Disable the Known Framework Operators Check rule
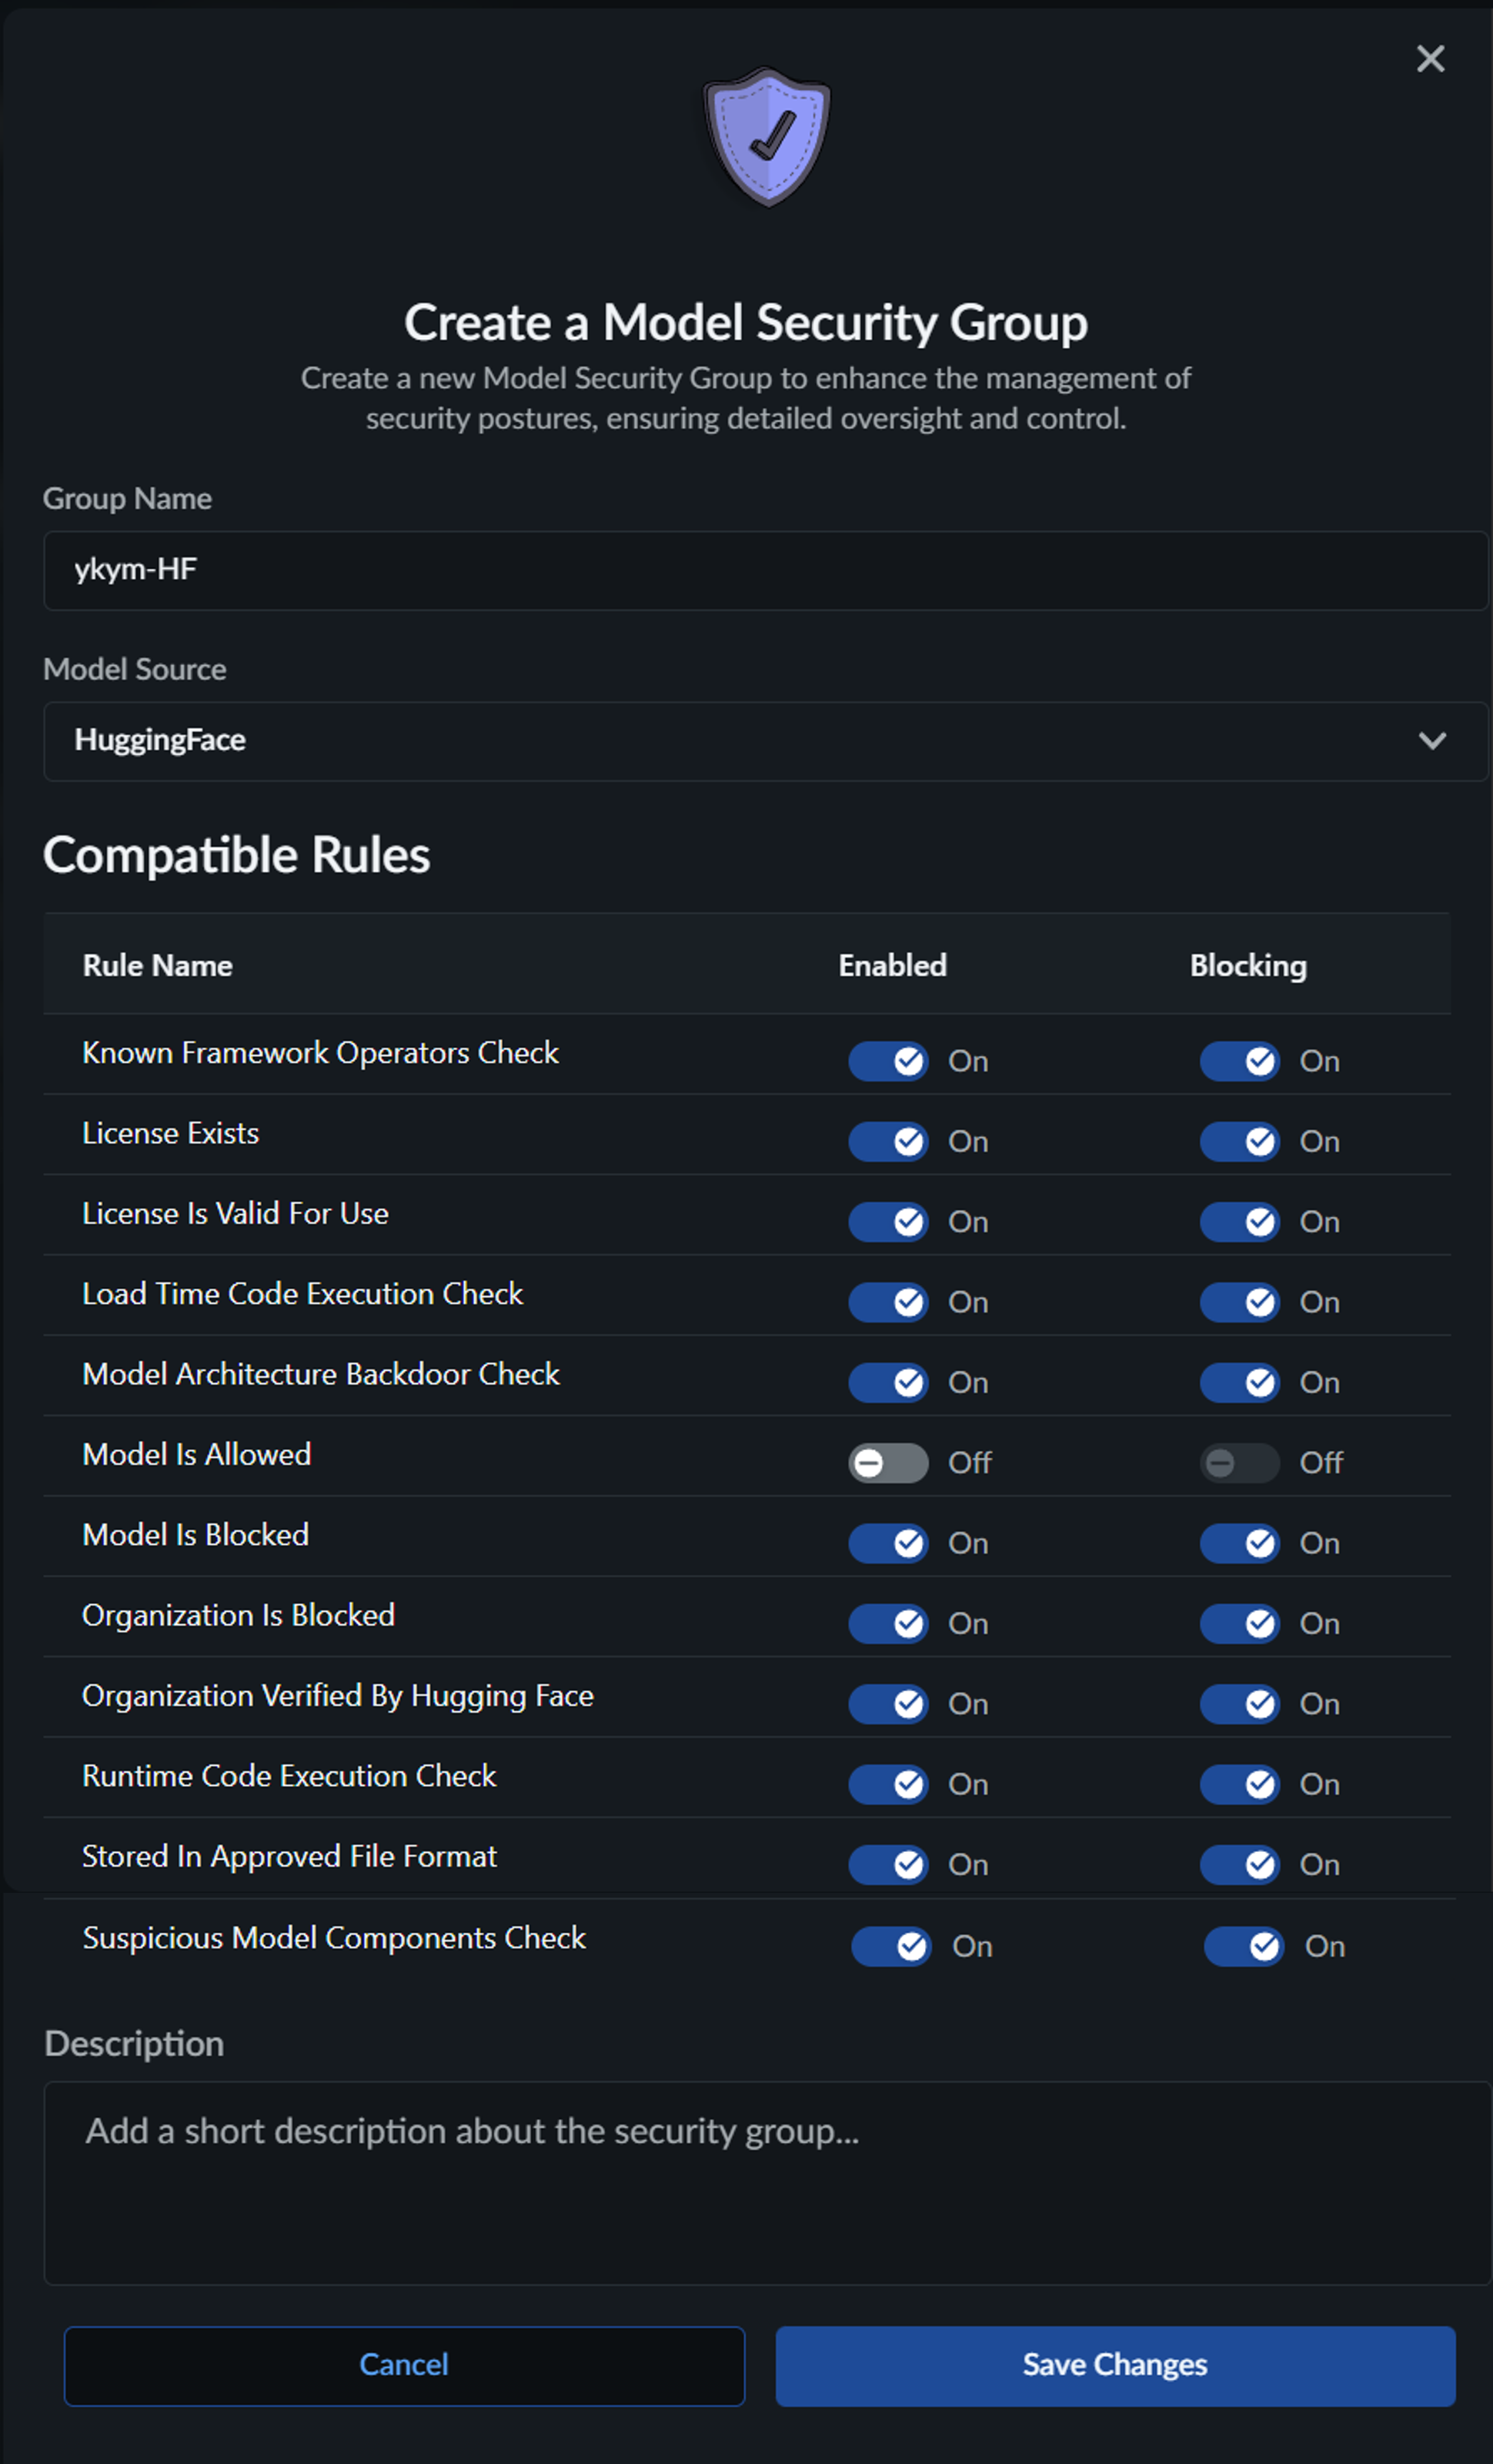 (888, 1061)
